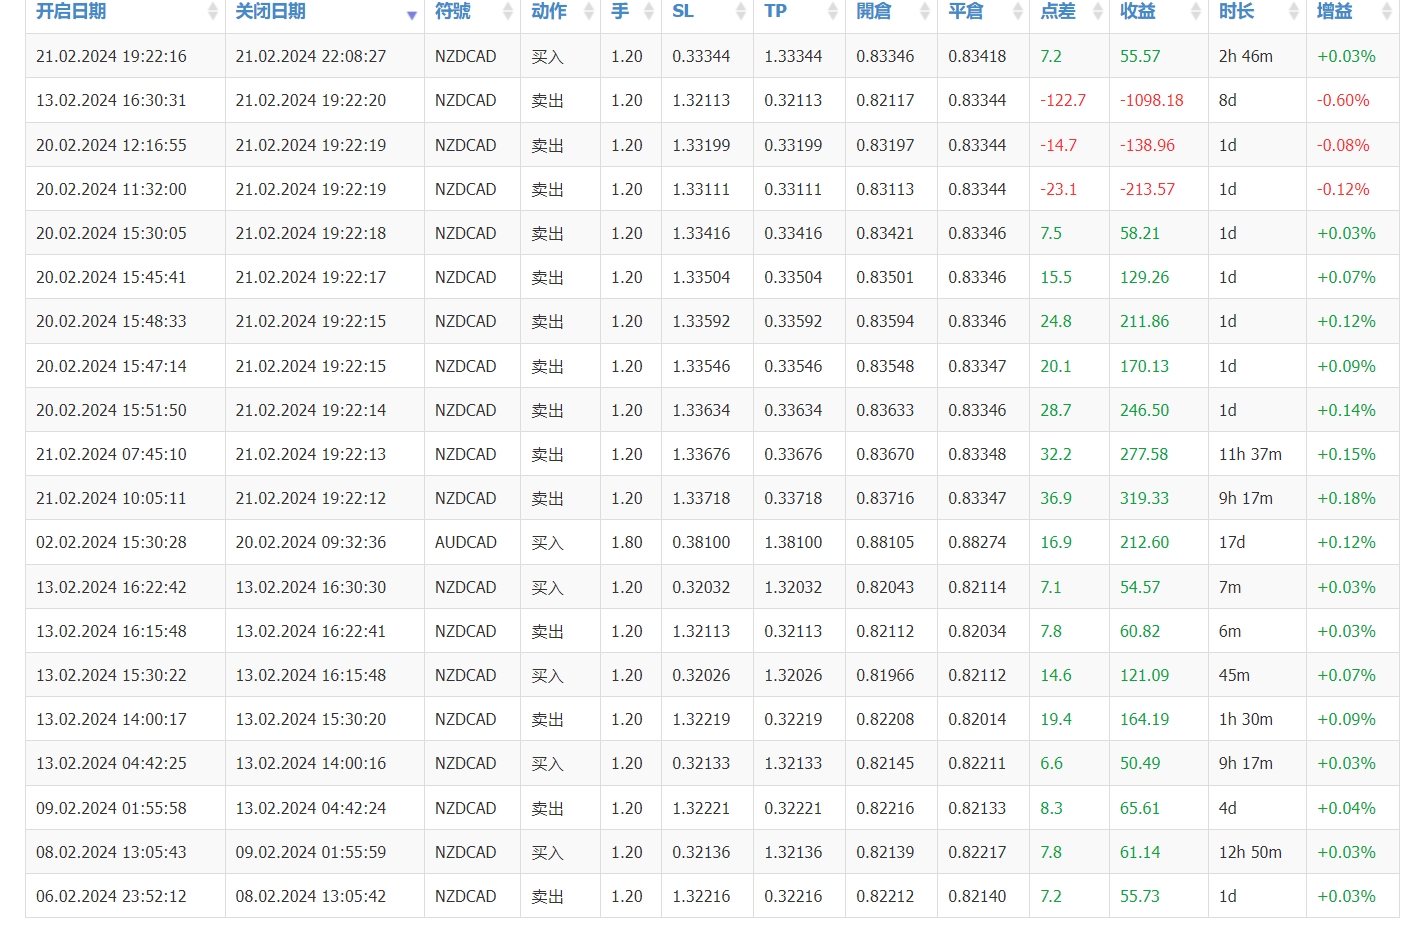The image size is (1419, 926).
Task: Sort the 符號 column via its arrows
Action: (x=508, y=12)
